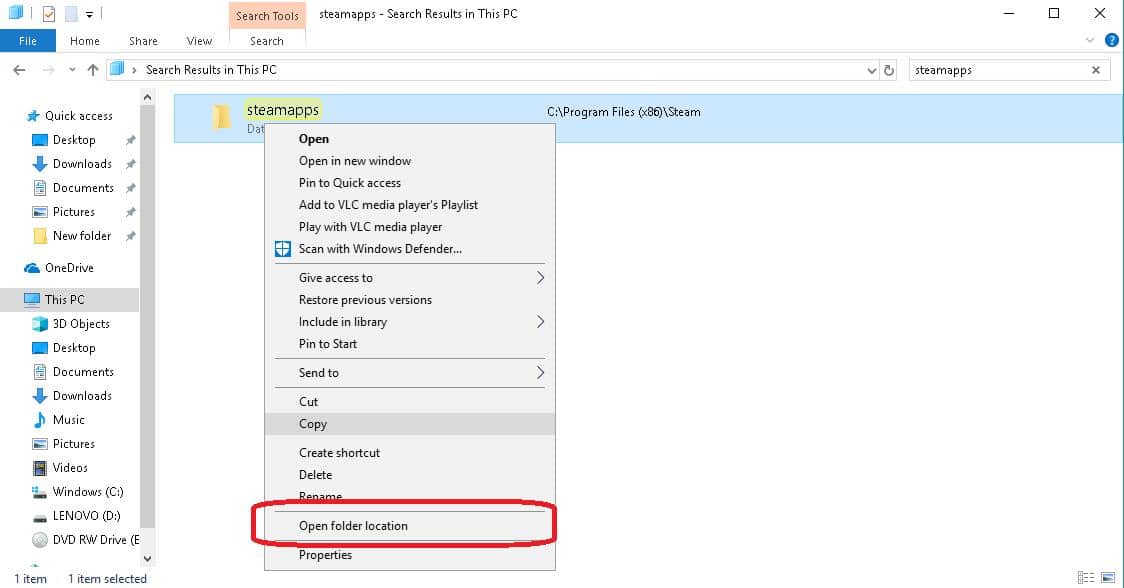Expand the Send to submenu
This screenshot has width=1124, height=588.
(409, 373)
